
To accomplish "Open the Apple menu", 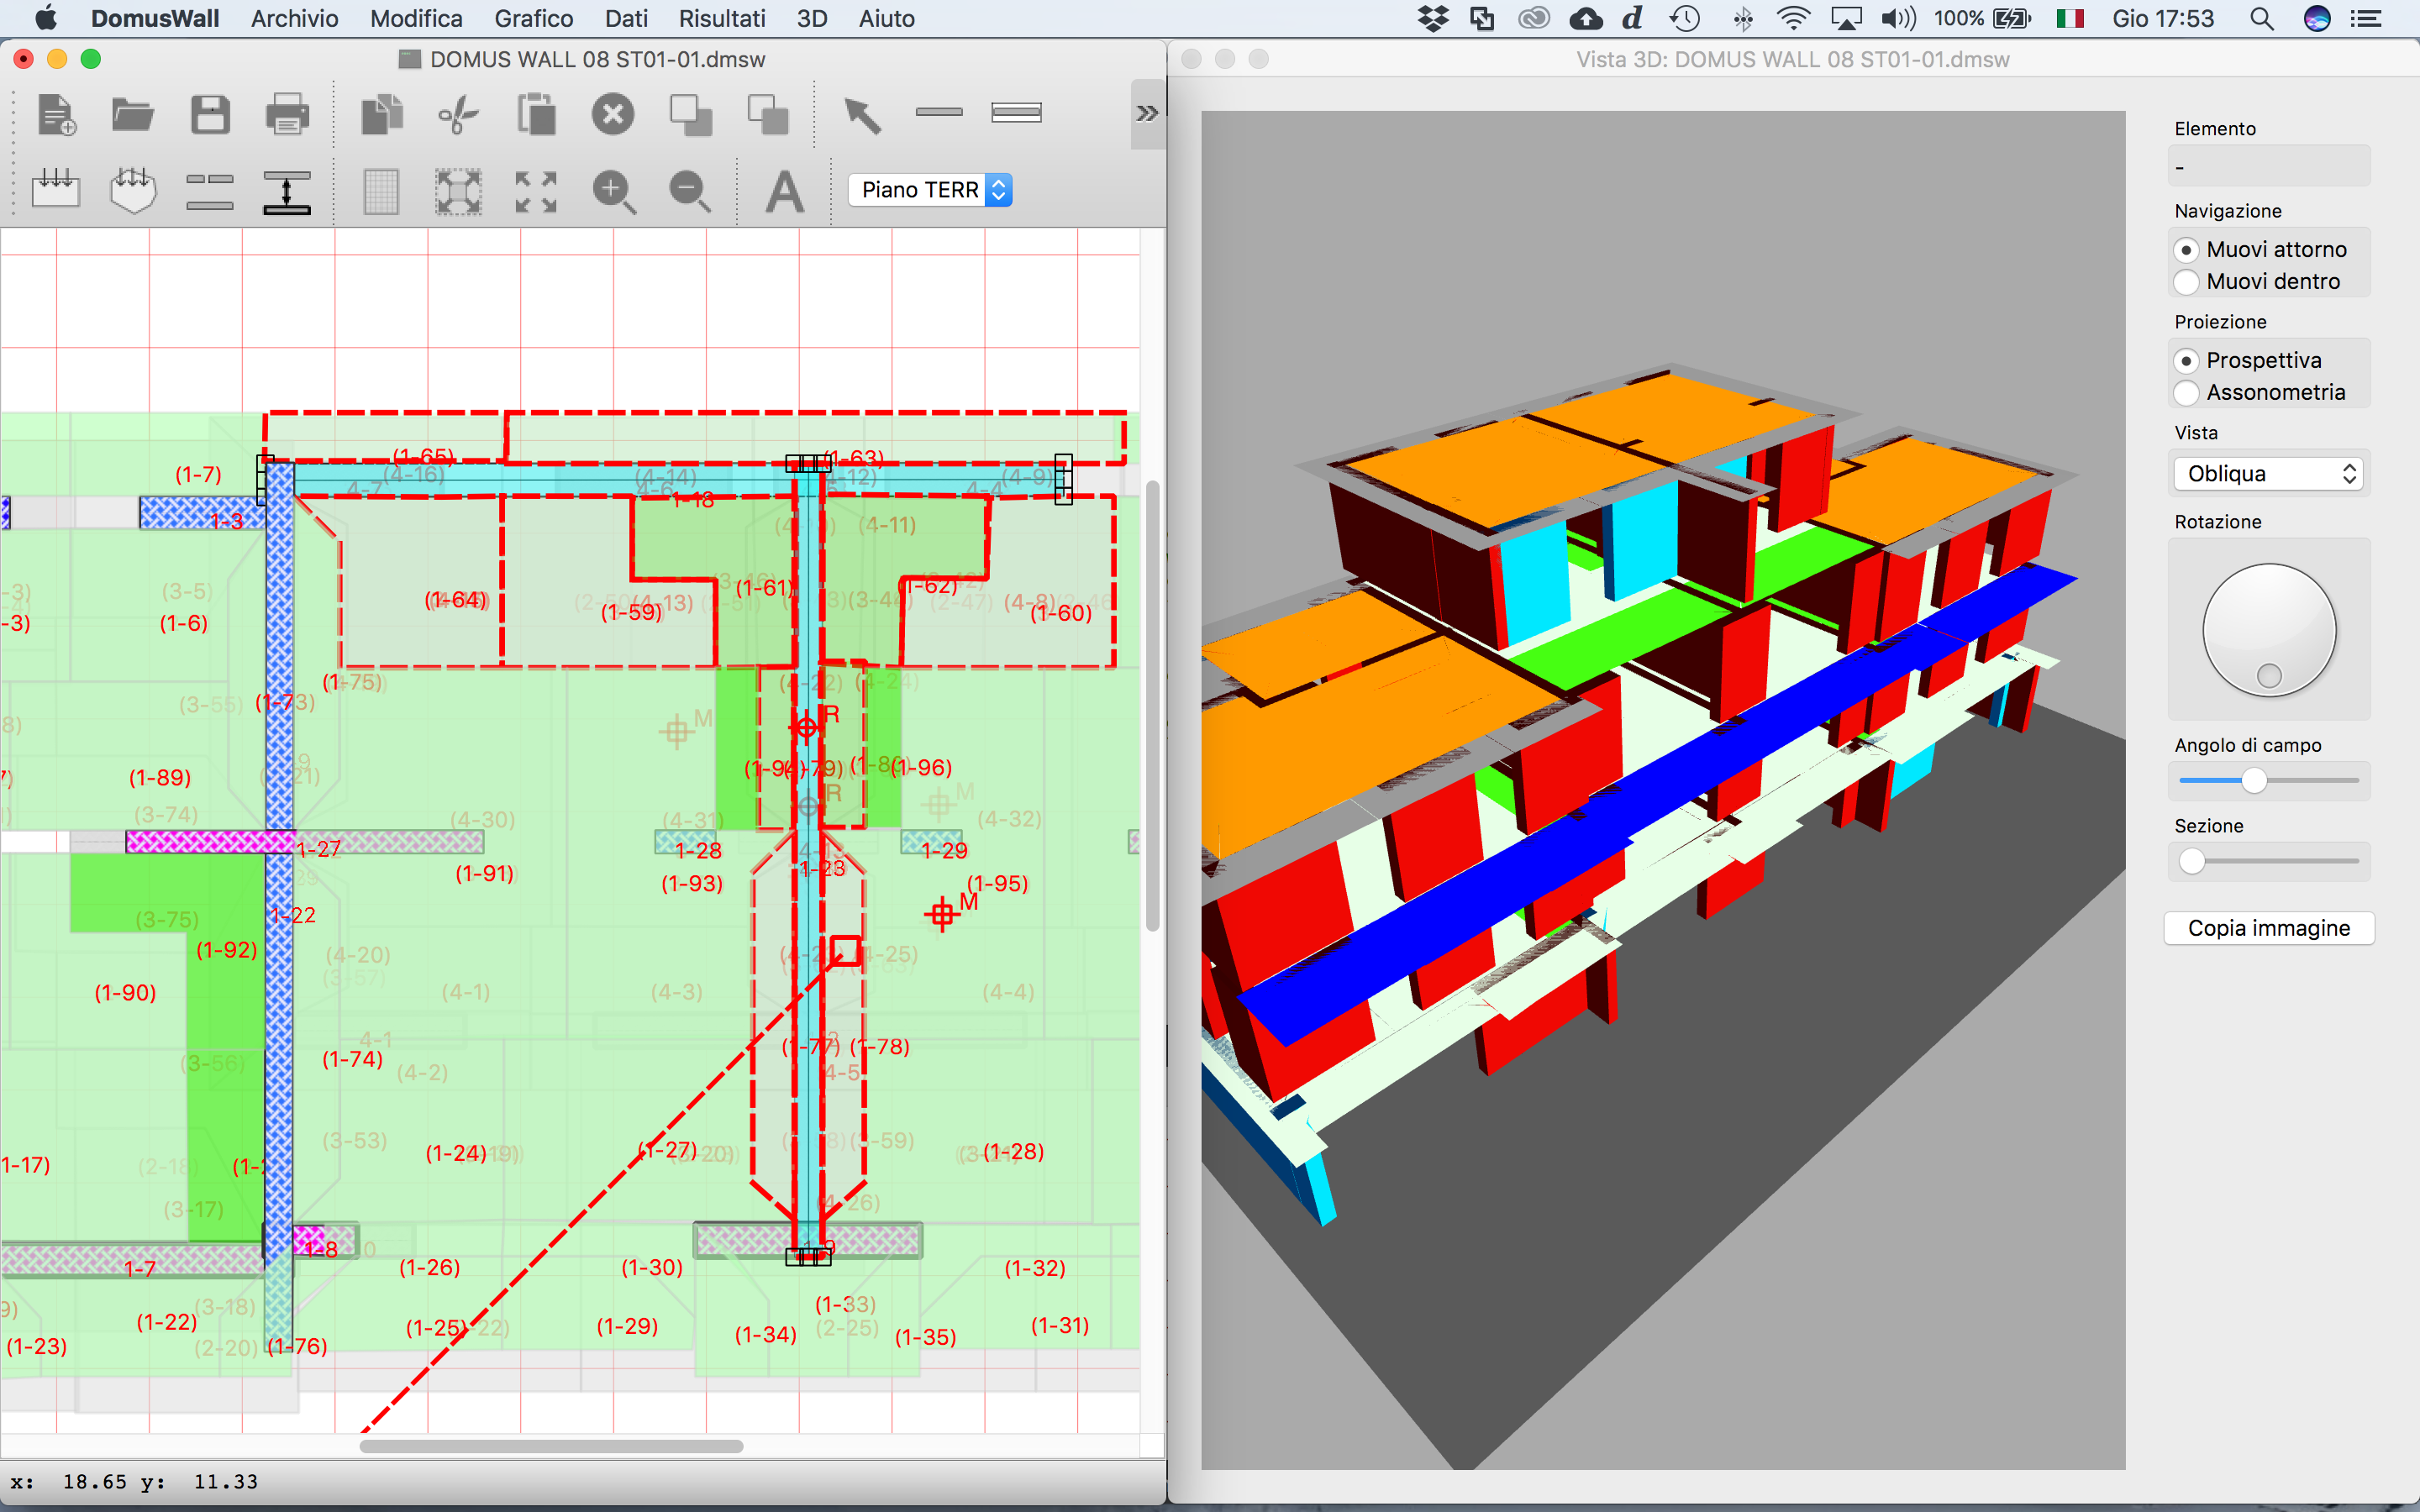I will [46, 18].
